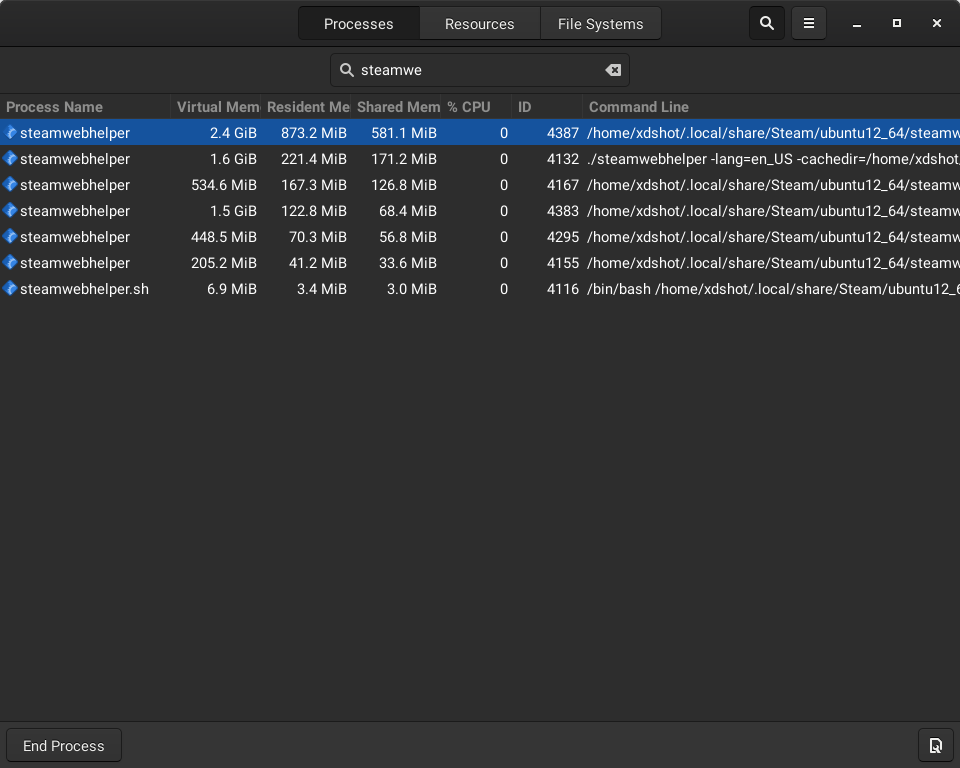Click the /bin/bash command line entry
This screenshot has height=768, width=960.
(x=773, y=289)
